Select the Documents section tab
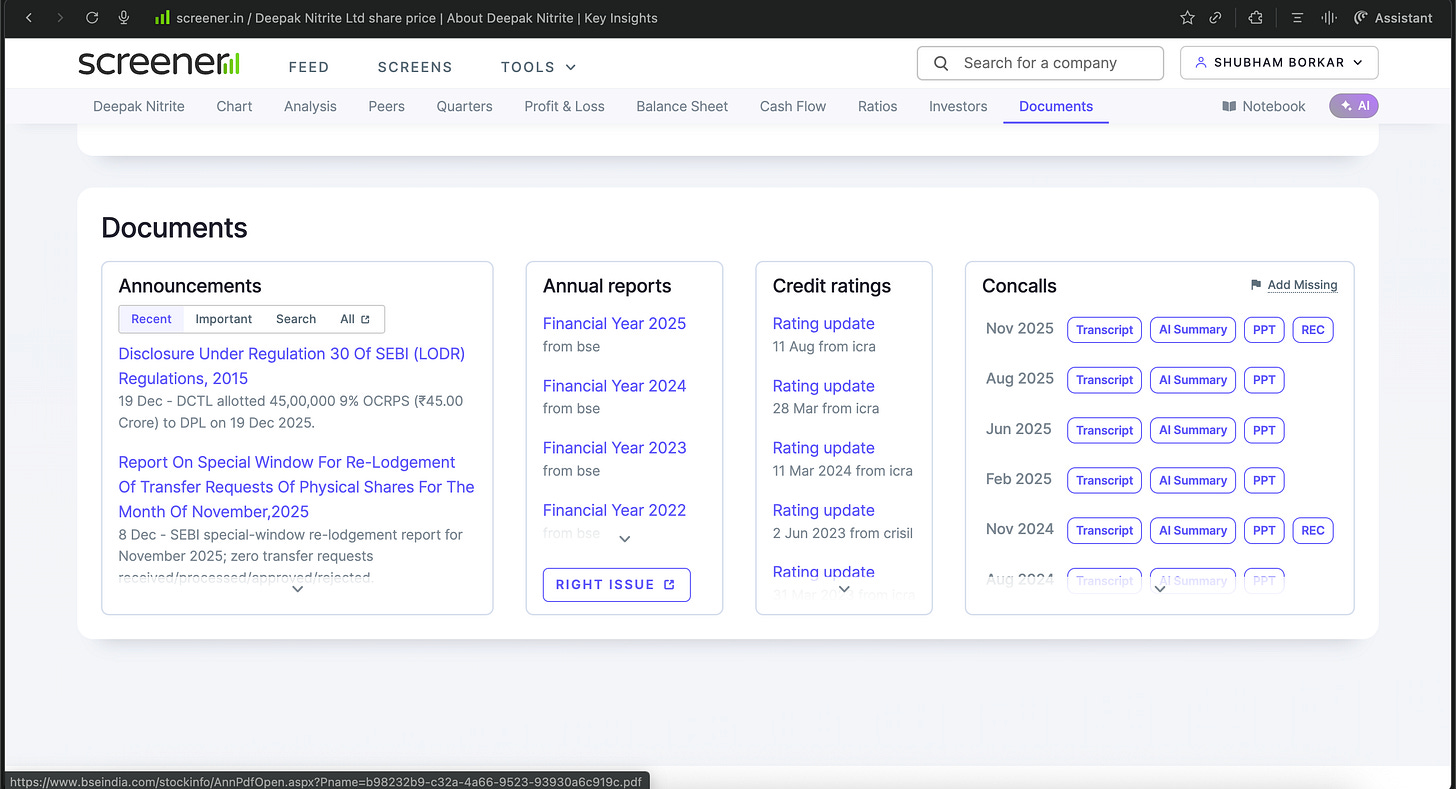1456x789 pixels. pos(1056,106)
